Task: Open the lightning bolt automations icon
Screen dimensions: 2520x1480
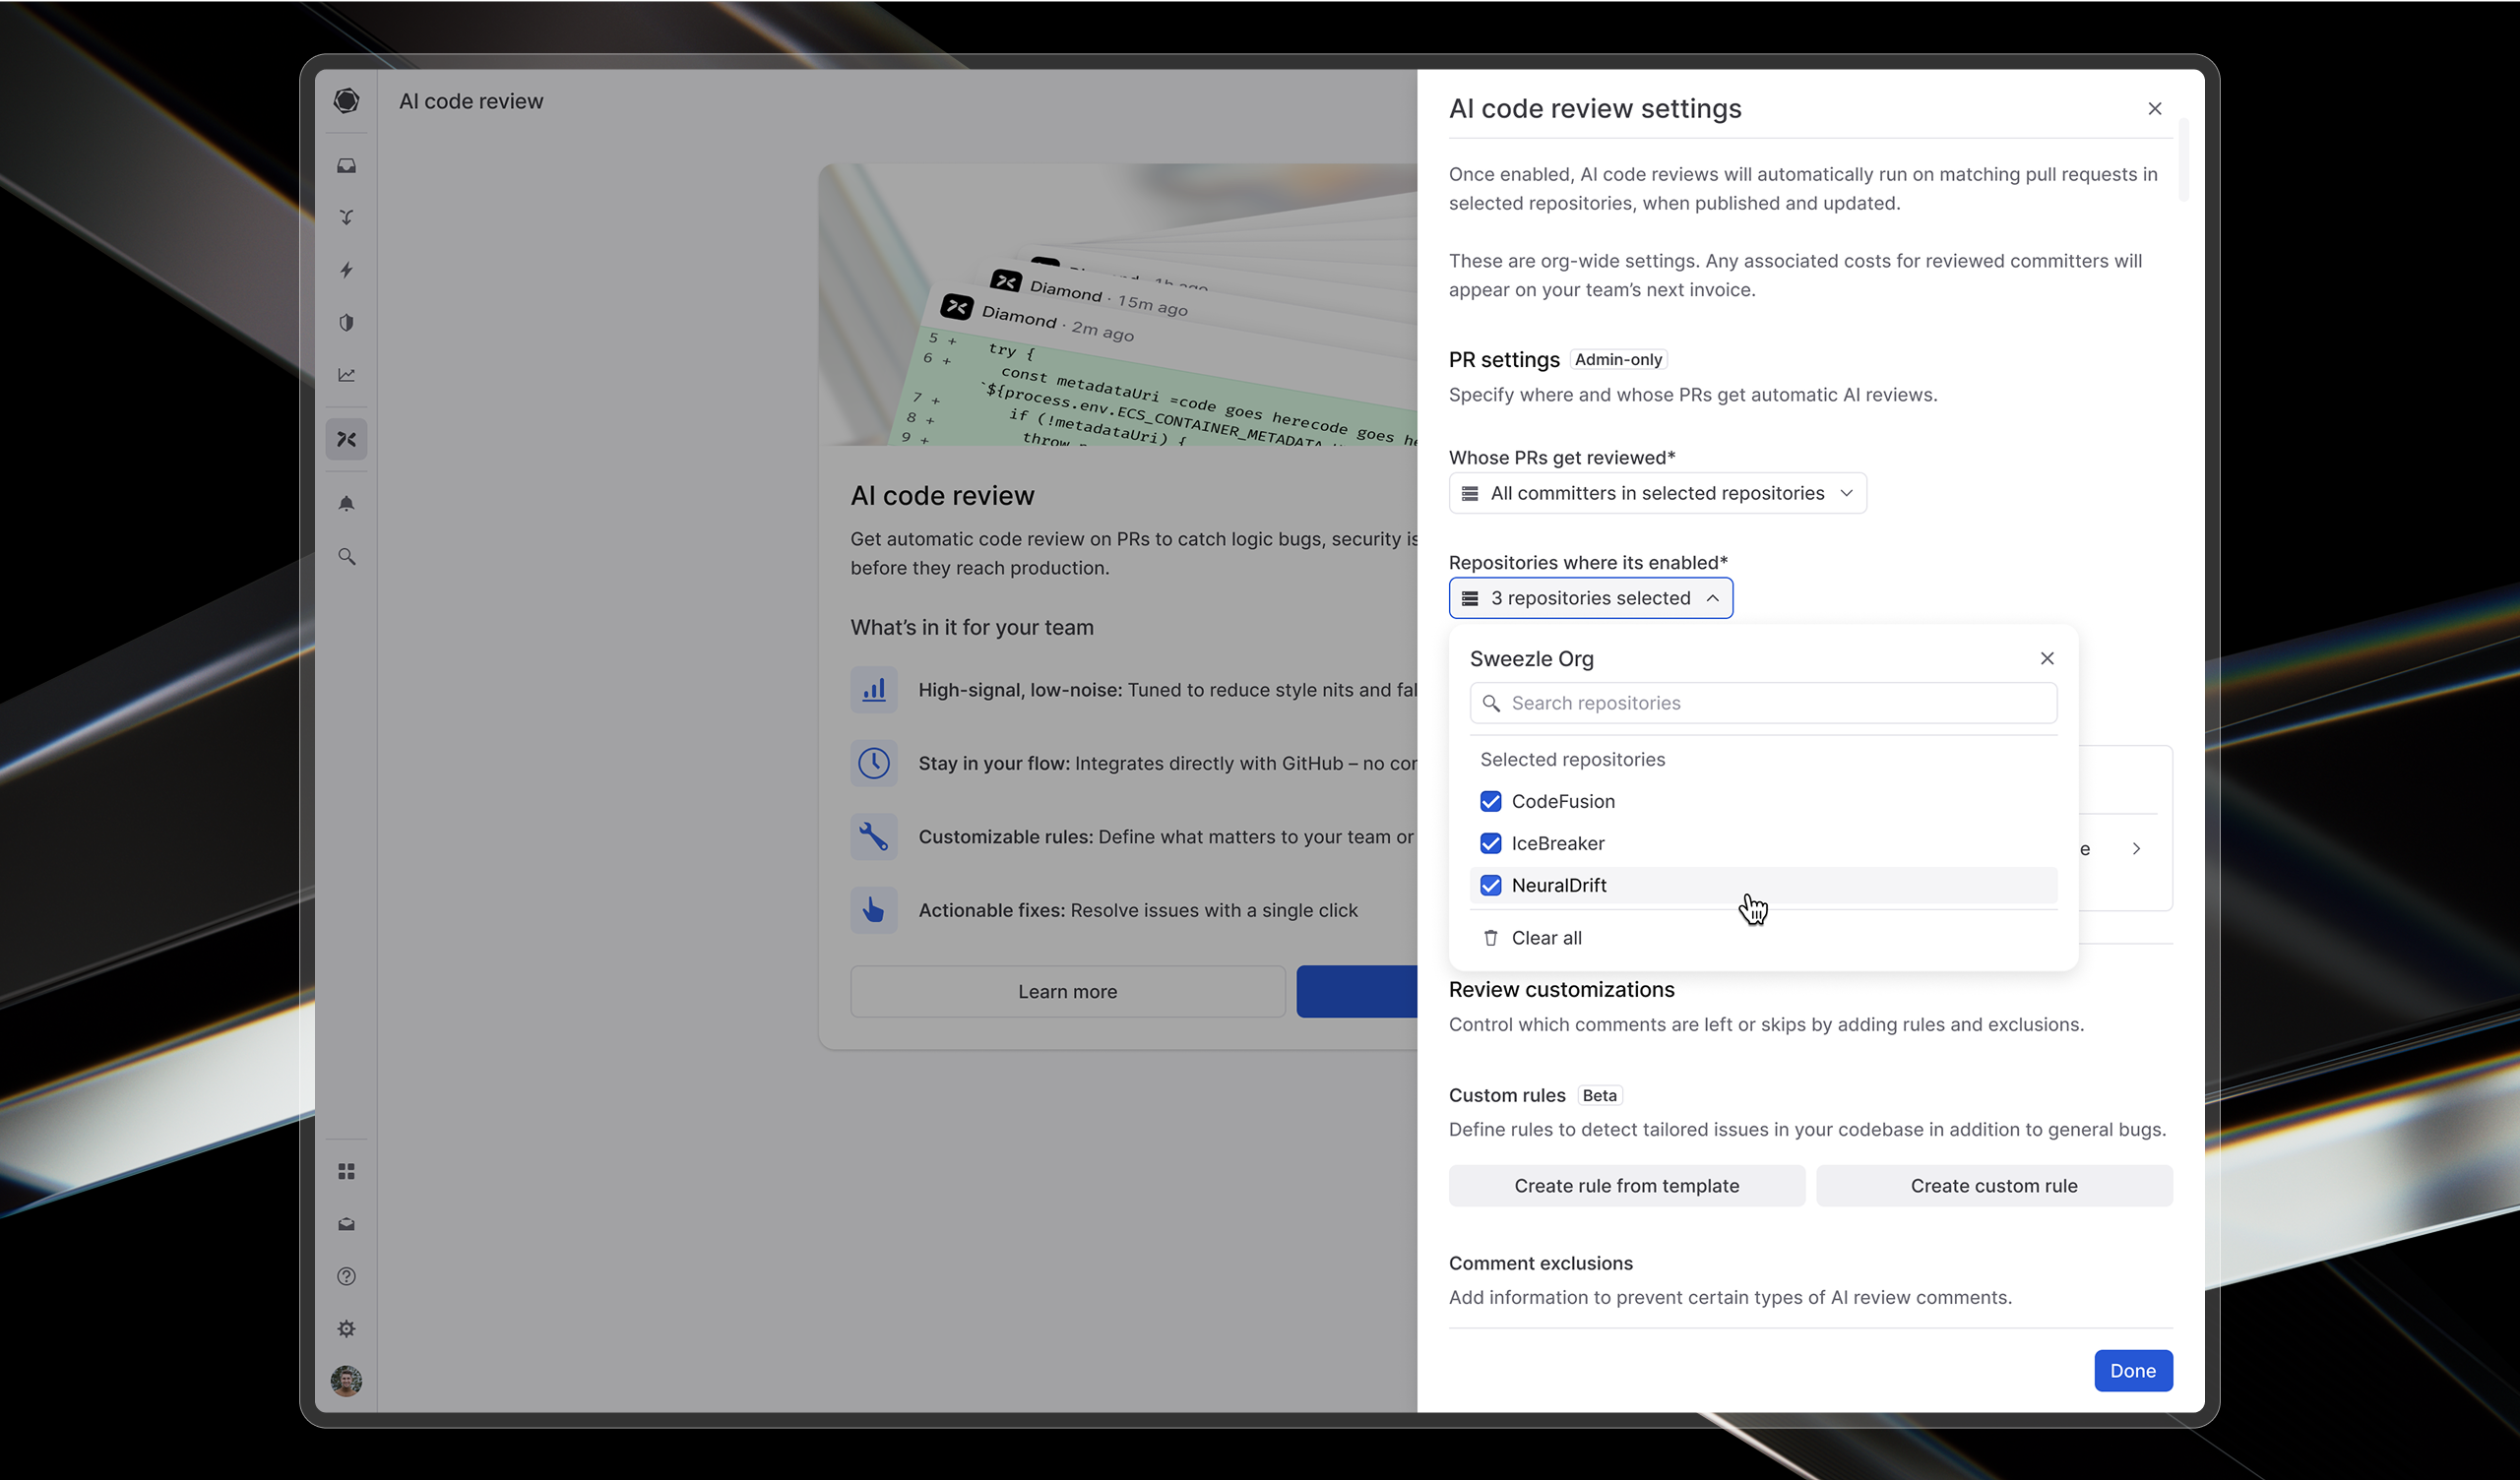Action: (x=346, y=270)
